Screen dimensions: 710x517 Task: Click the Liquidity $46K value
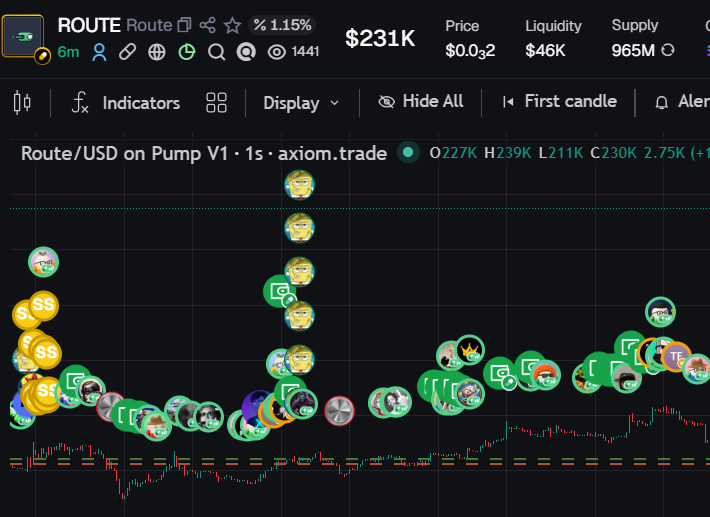[x=545, y=51]
